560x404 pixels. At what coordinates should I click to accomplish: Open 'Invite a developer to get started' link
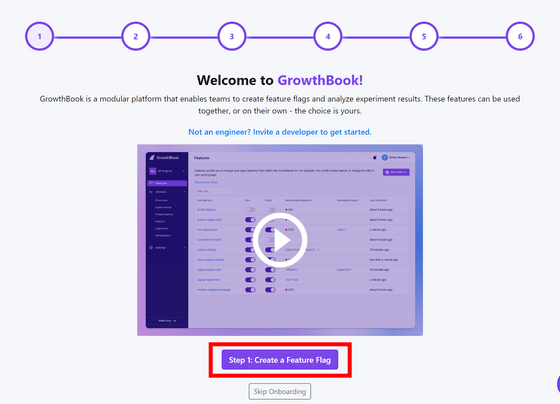280,132
